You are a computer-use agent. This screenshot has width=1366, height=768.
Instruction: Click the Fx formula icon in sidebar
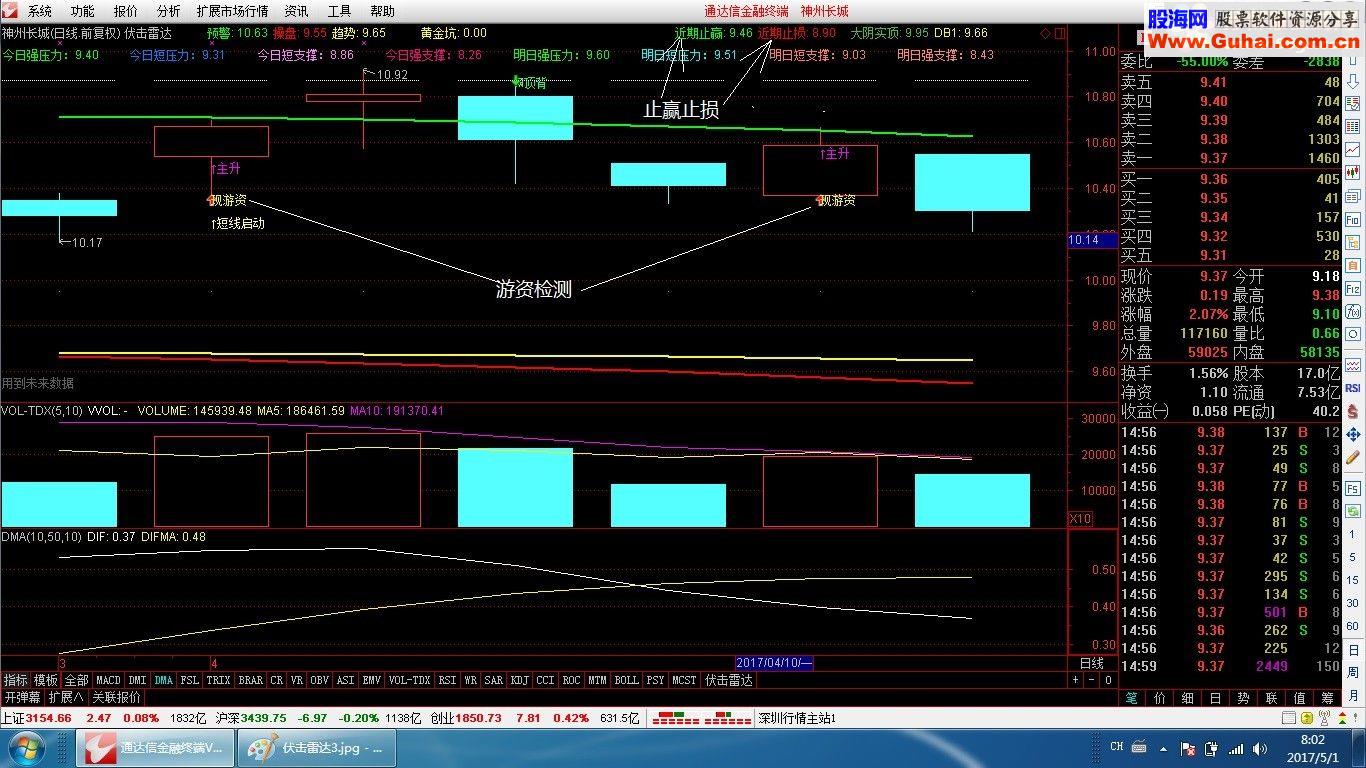[1353, 311]
